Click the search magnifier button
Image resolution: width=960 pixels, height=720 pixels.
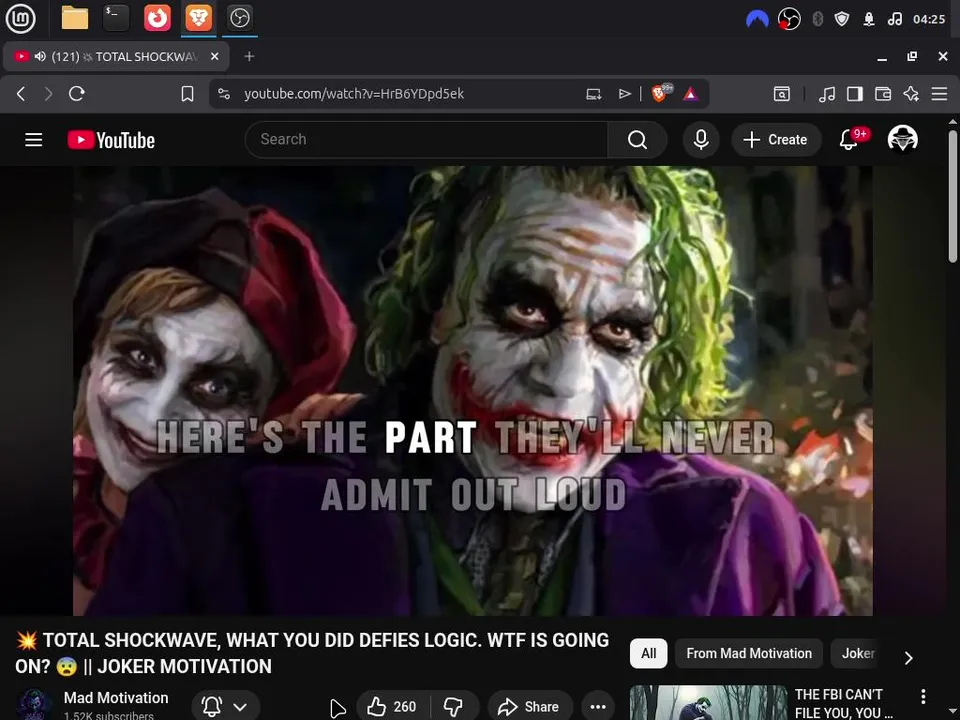[637, 140]
